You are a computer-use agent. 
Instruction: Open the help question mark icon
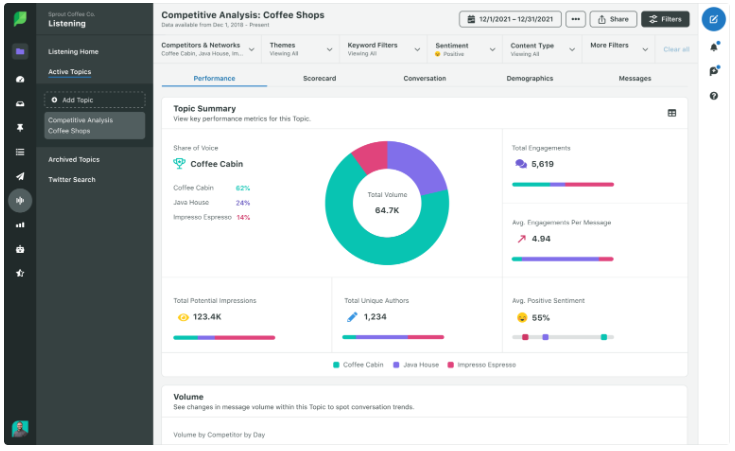[713, 96]
